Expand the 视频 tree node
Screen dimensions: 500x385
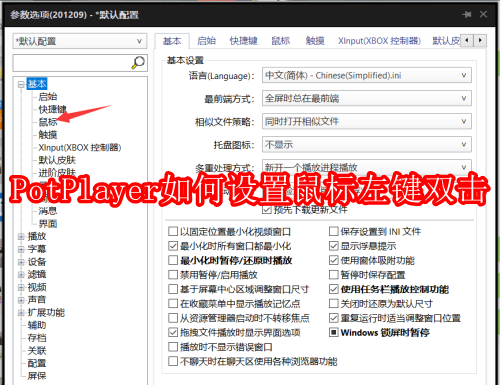coord(21,287)
